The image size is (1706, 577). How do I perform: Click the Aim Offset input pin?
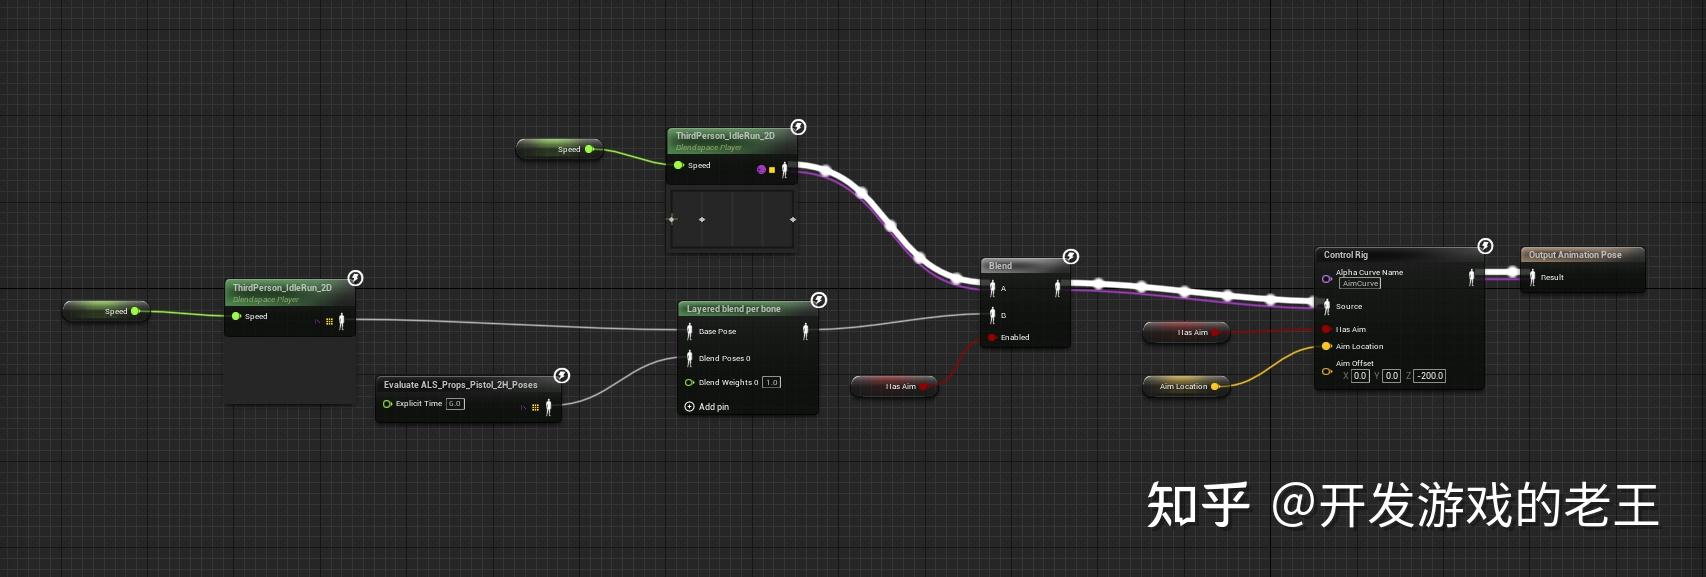click(x=1327, y=371)
